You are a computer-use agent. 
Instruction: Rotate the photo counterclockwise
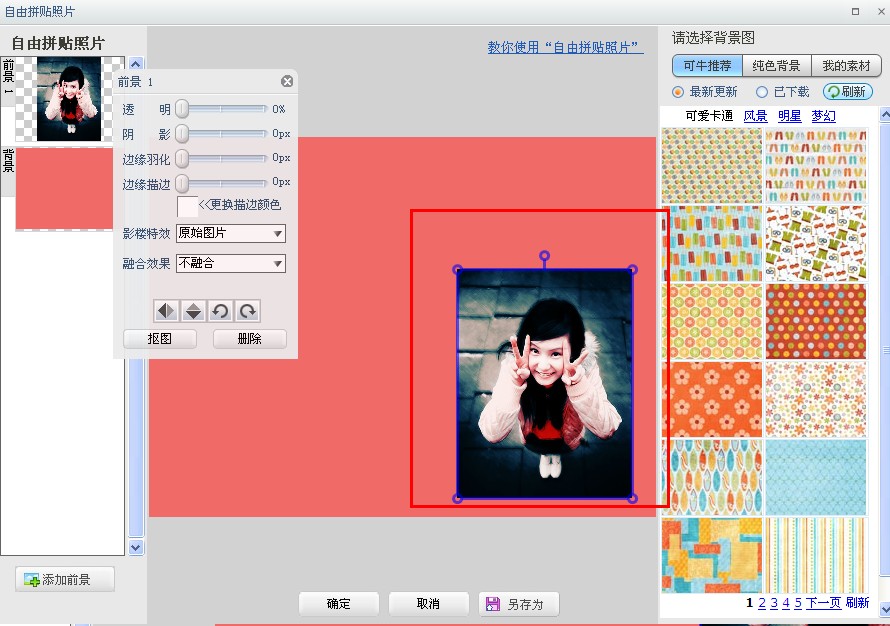tap(221, 311)
